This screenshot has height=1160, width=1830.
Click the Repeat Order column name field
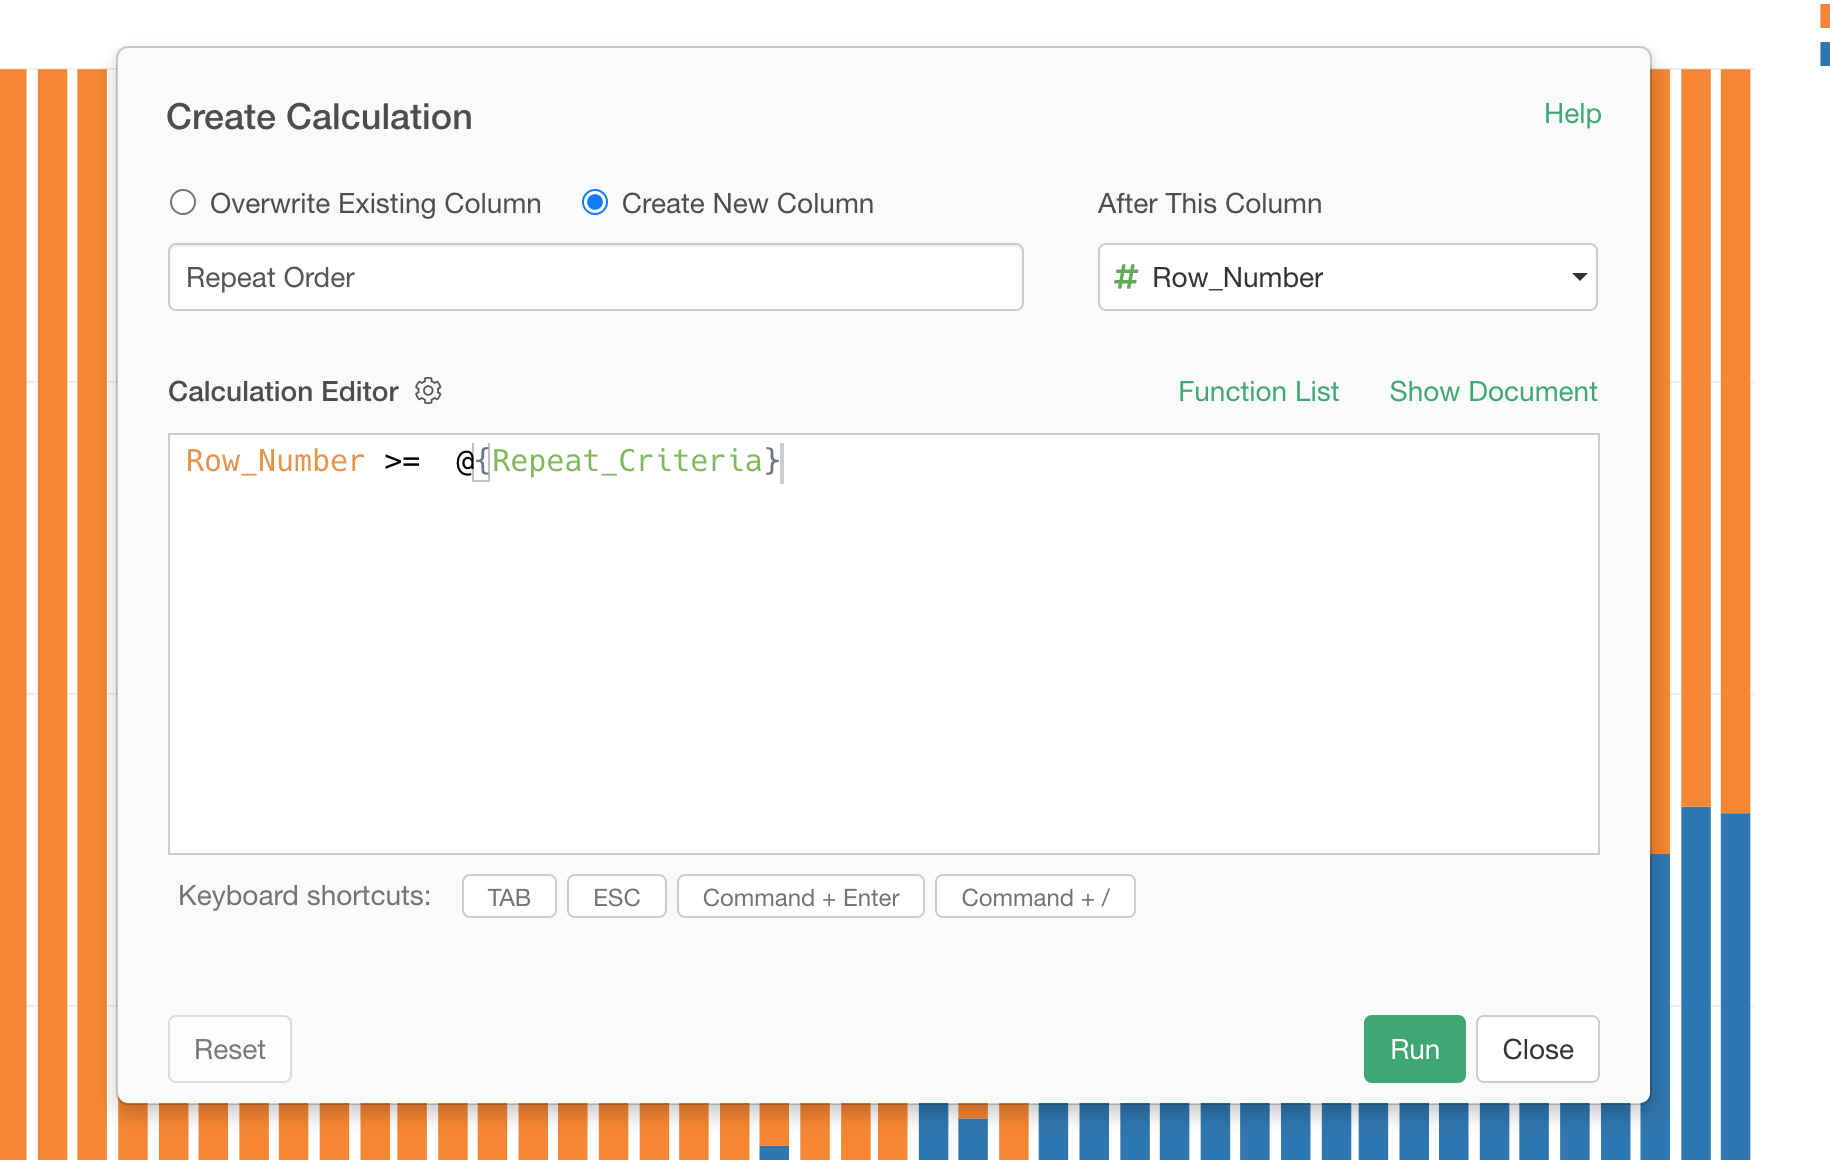coord(596,277)
